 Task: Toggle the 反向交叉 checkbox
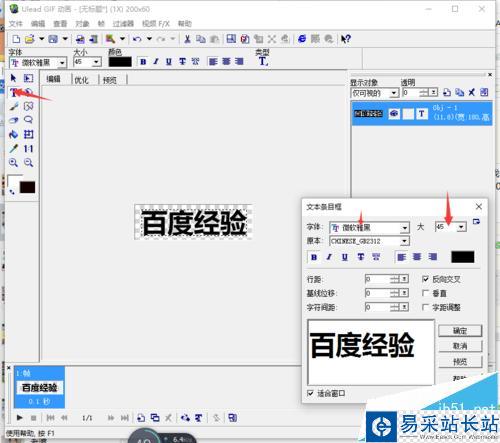coord(426,279)
